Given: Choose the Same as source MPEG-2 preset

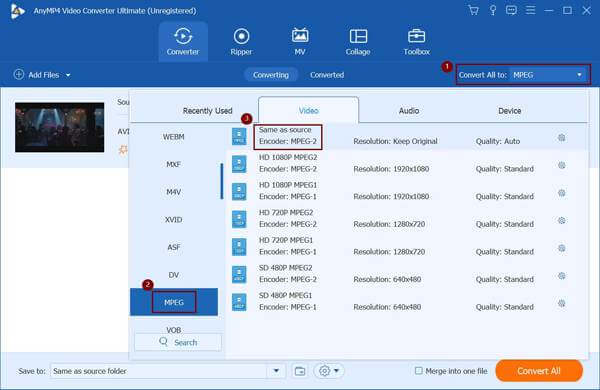Looking at the screenshot, I should click(407, 136).
